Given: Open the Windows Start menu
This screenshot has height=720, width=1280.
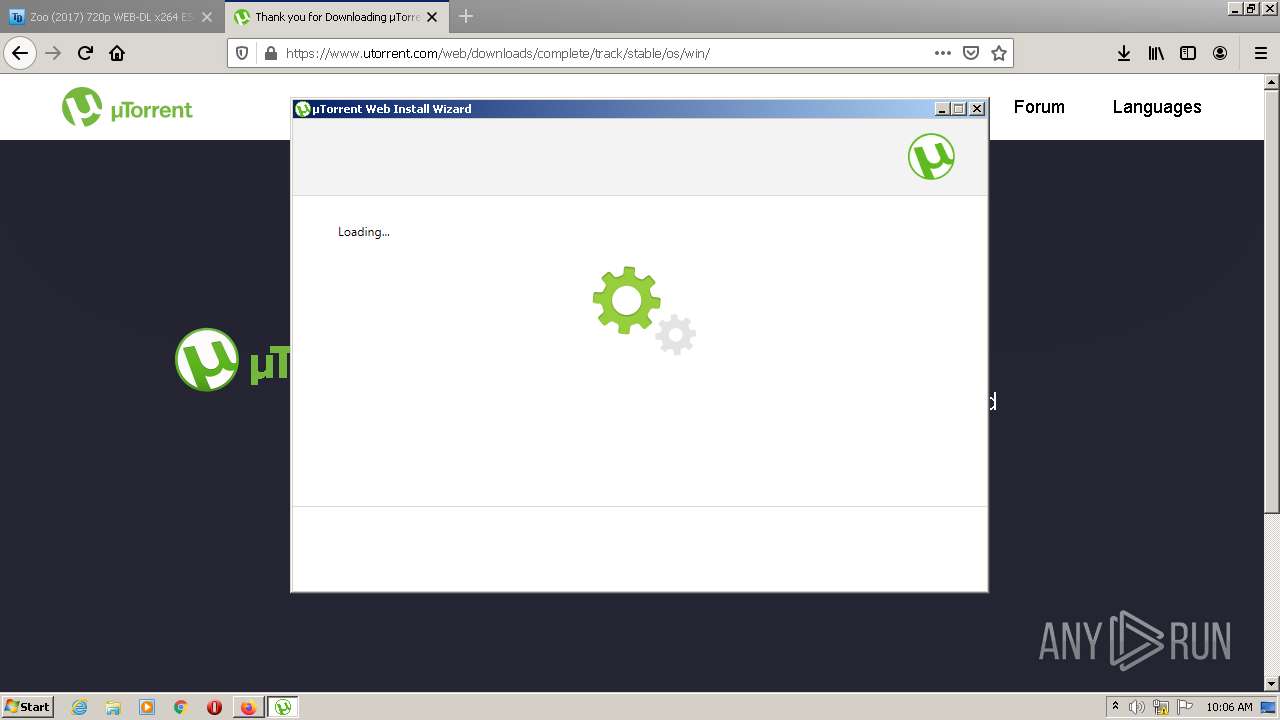Looking at the screenshot, I should point(27,706).
